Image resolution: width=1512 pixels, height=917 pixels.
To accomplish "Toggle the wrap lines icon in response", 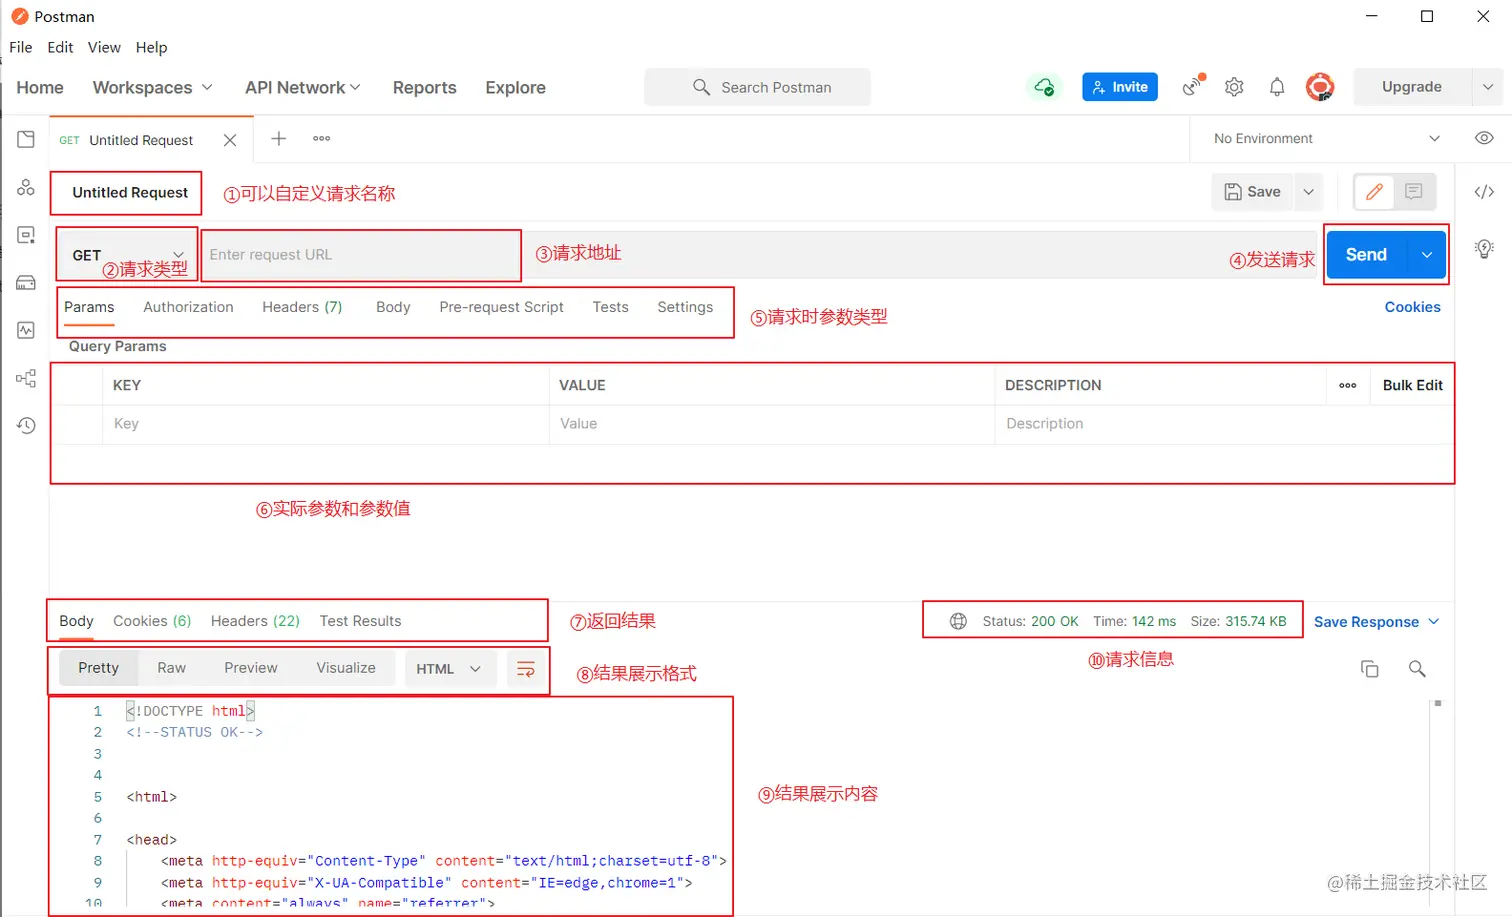I will click(x=525, y=669).
